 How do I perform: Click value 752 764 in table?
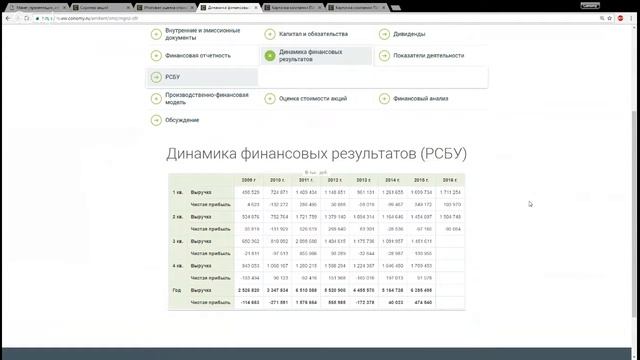point(279,217)
